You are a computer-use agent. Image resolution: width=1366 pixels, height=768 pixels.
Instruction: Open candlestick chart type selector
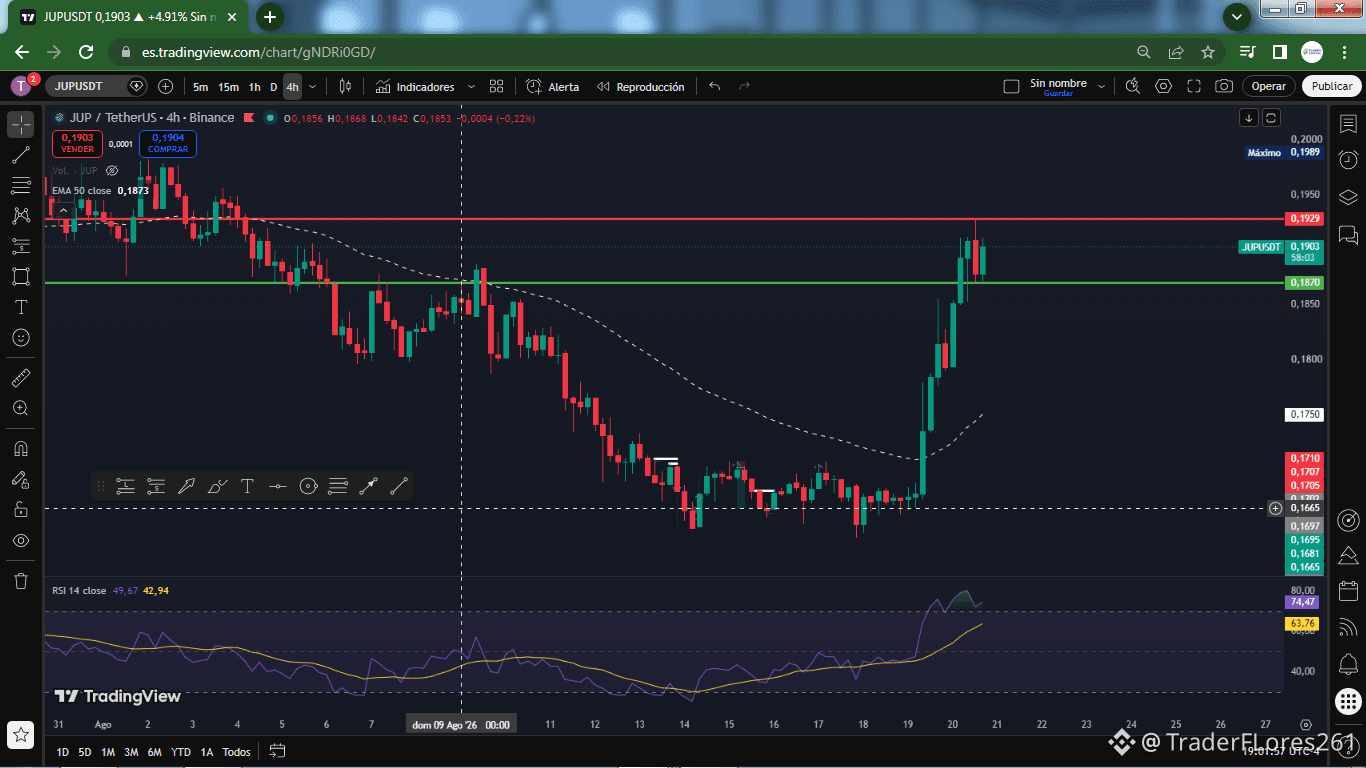pos(345,87)
